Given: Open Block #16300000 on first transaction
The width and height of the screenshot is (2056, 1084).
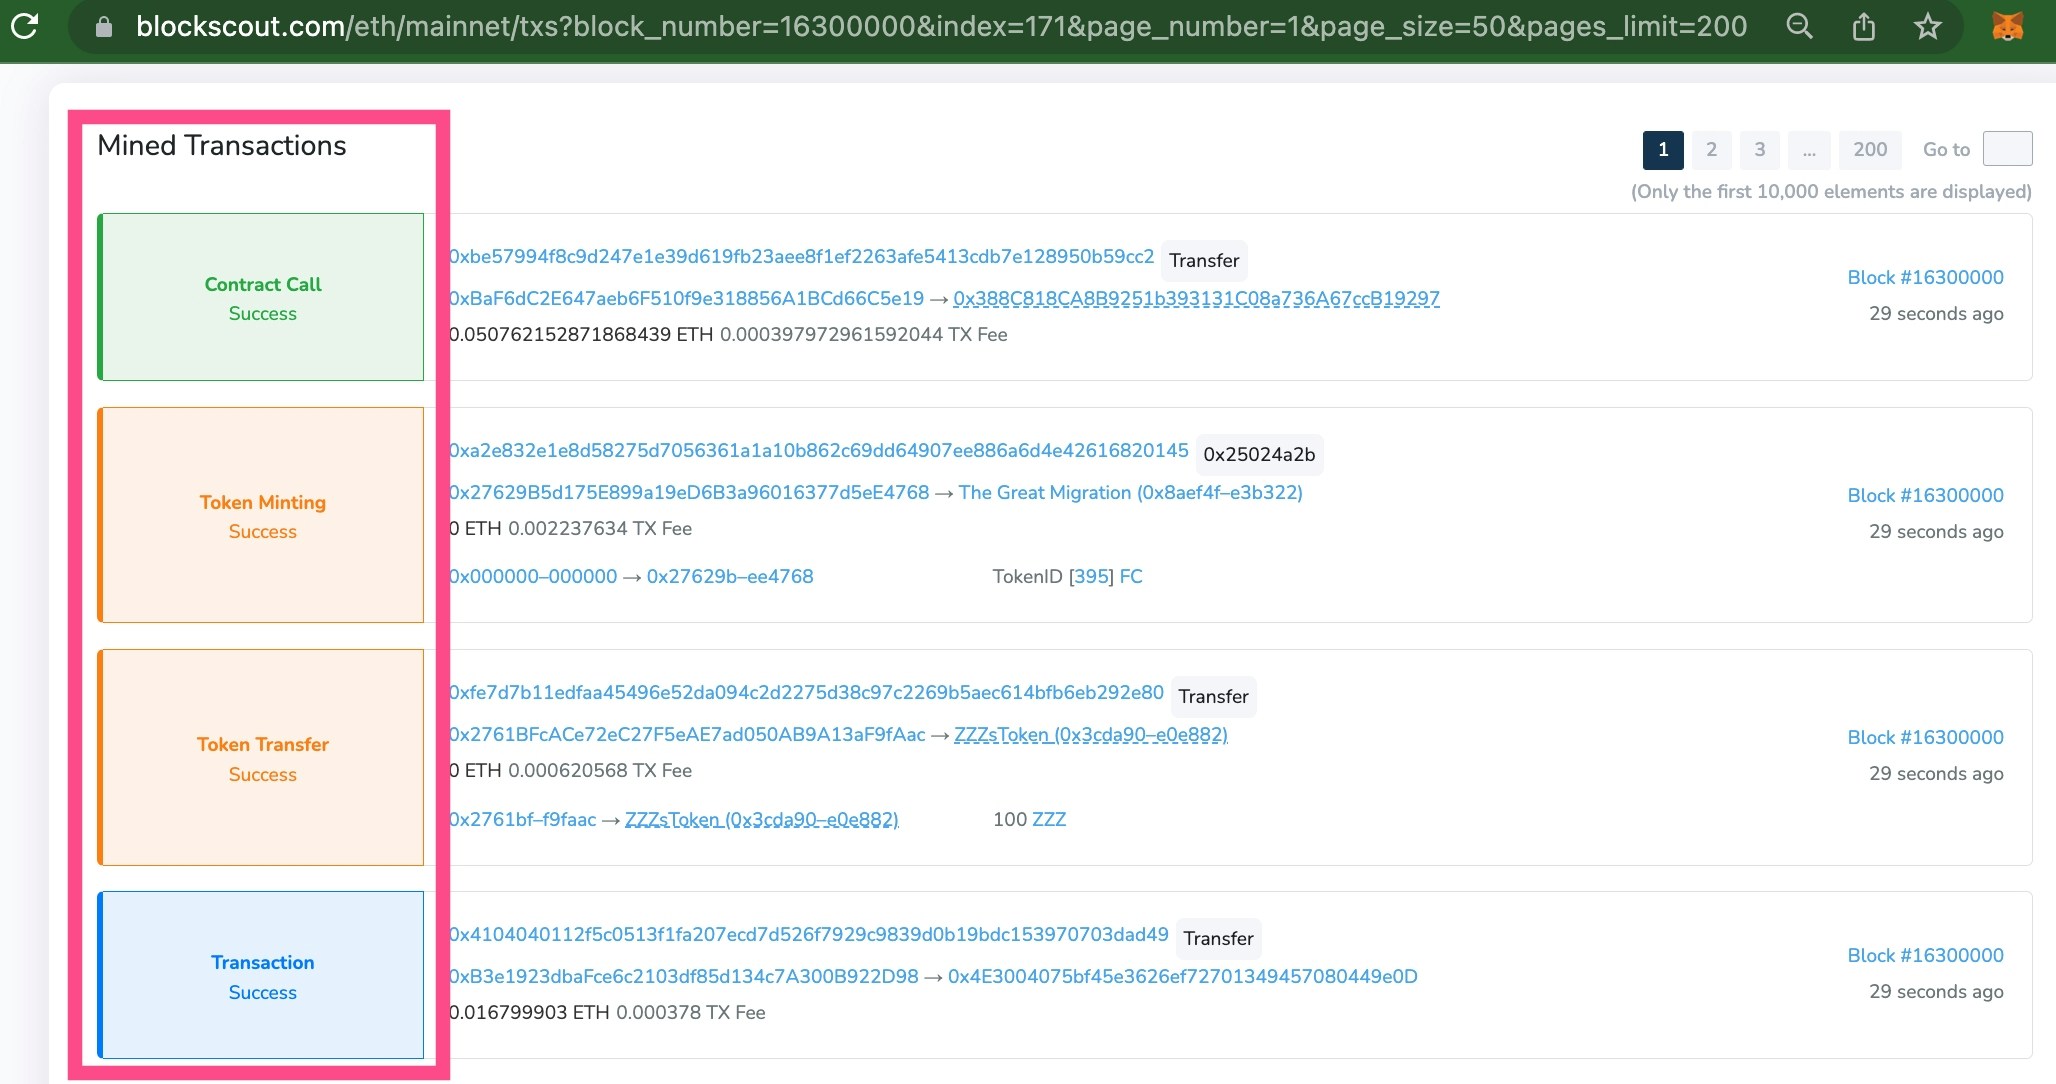Looking at the screenshot, I should (x=1925, y=278).
